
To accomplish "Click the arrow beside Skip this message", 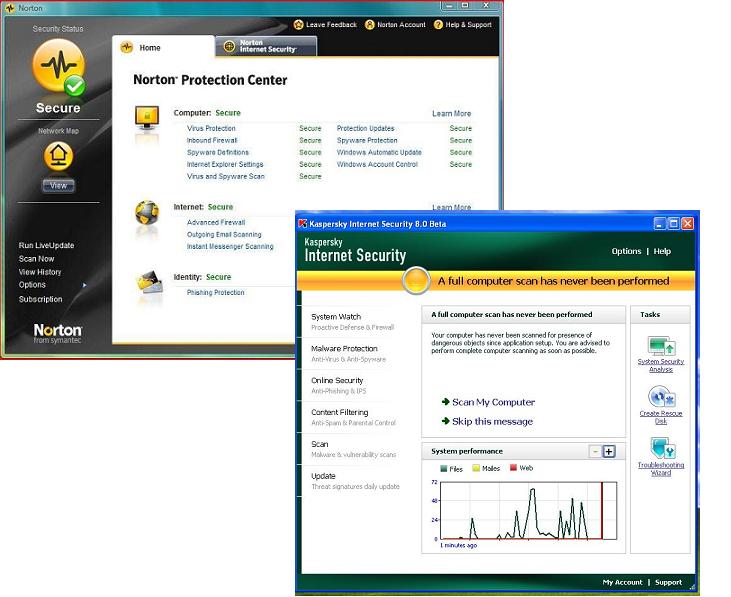I will point(446,421).
